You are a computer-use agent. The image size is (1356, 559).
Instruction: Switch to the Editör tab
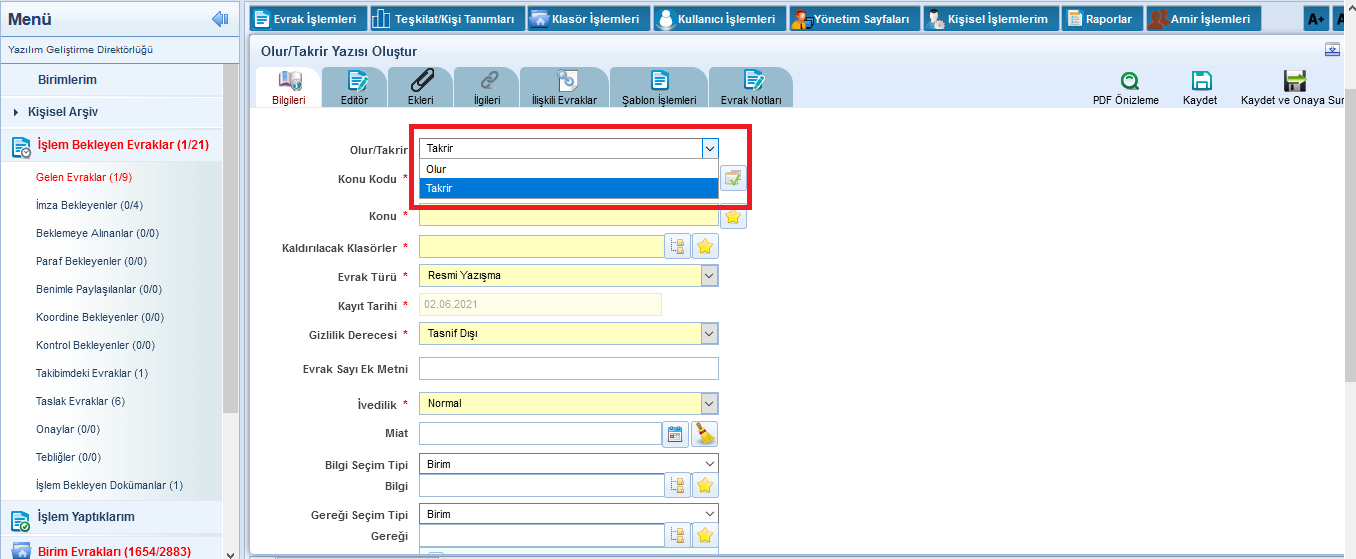coord(354,88)
